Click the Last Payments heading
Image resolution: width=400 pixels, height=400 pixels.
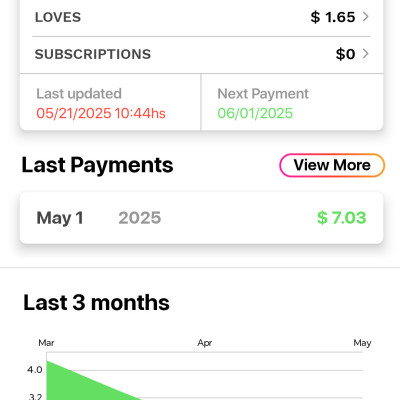97,165
